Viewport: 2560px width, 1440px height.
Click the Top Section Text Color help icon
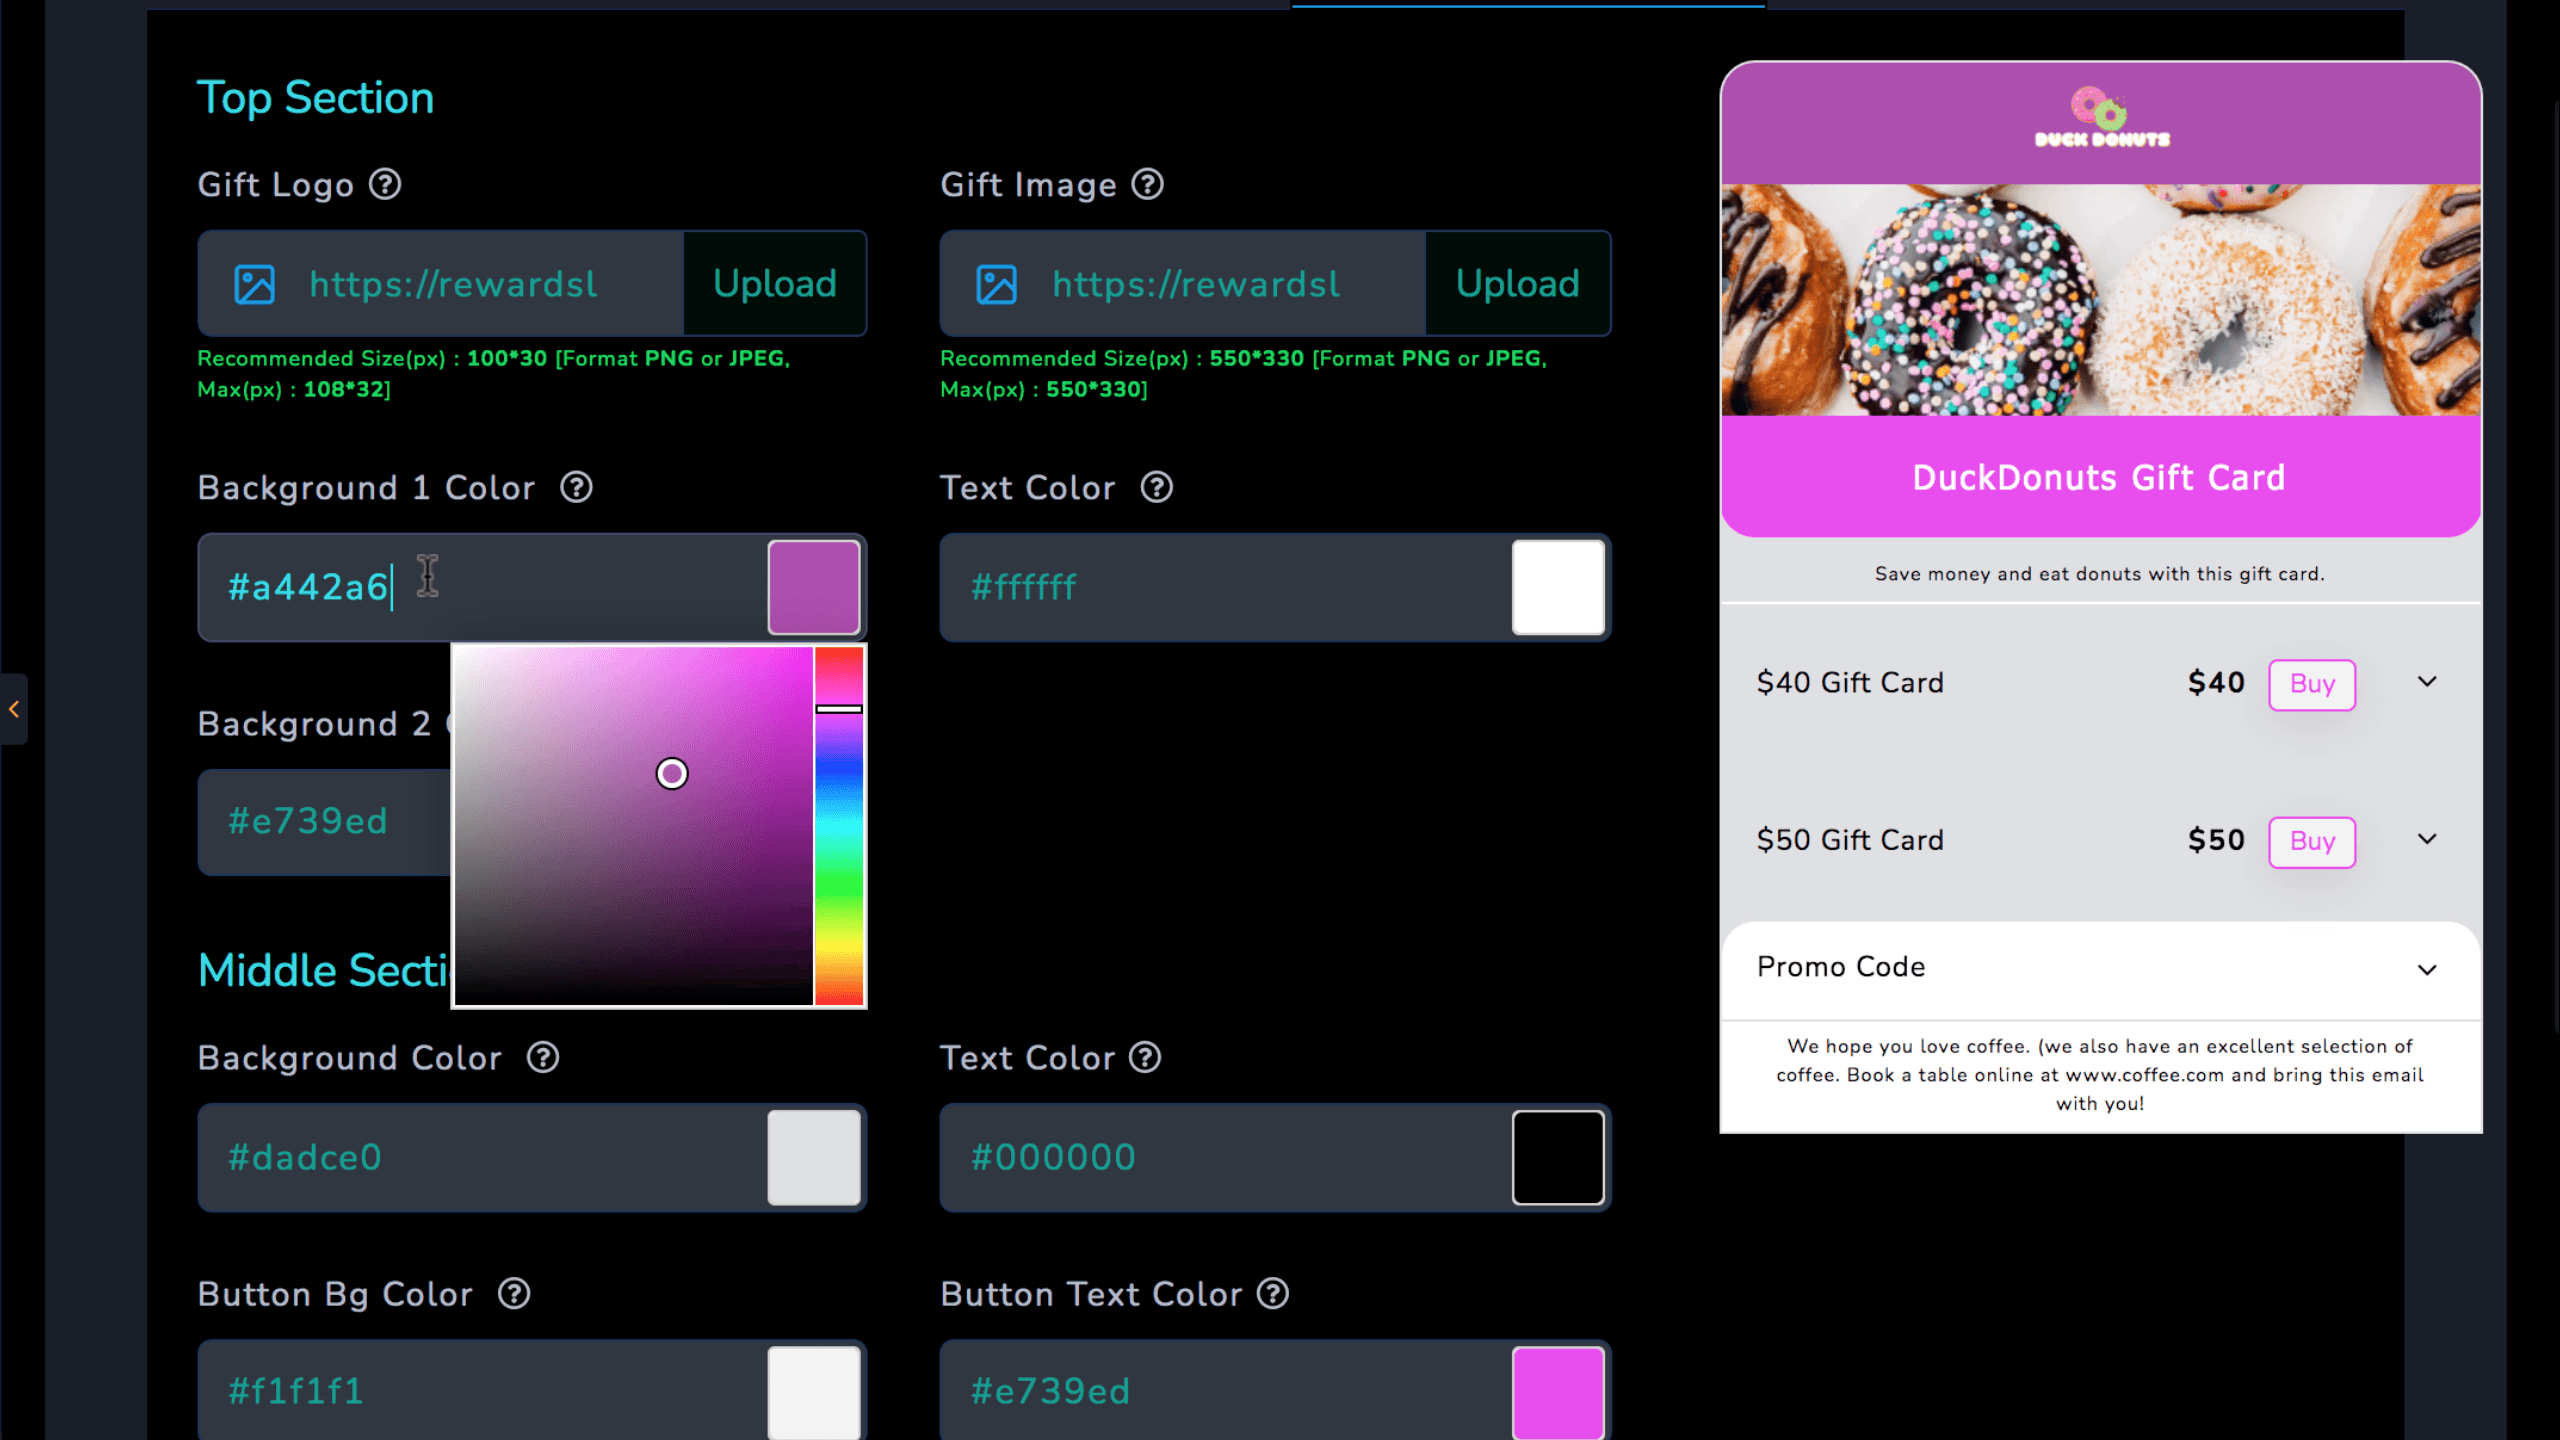click(1157, 488)
